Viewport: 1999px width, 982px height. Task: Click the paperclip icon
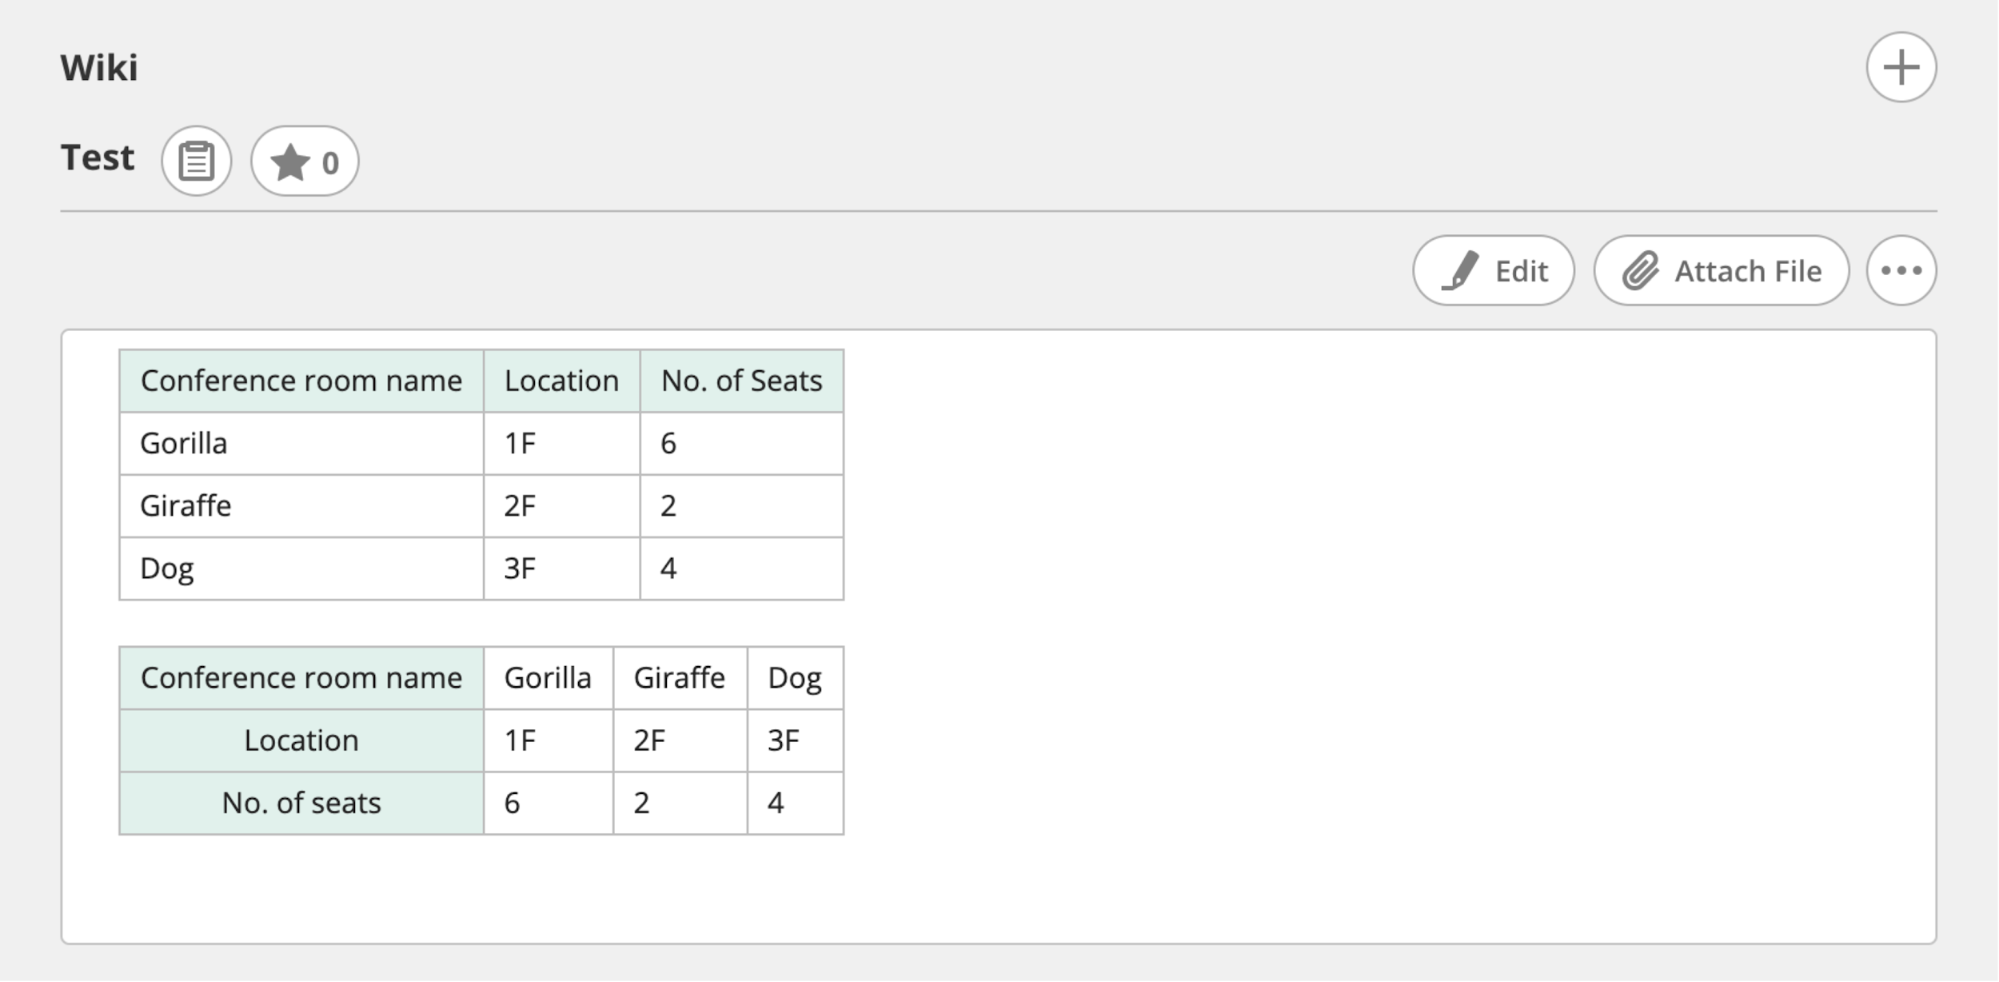coord(1640,271)
